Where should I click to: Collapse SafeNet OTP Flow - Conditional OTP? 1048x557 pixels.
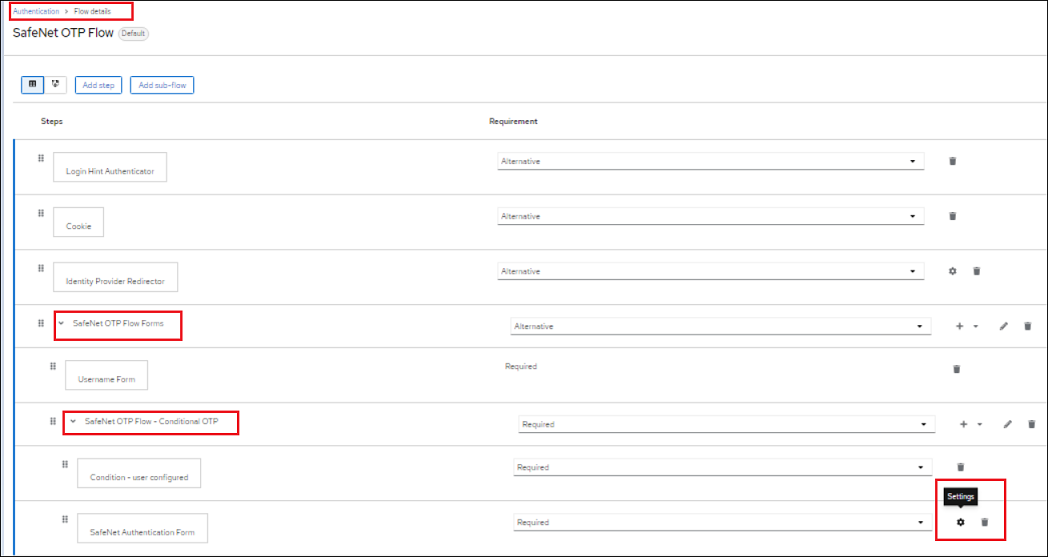coord(73,422)
